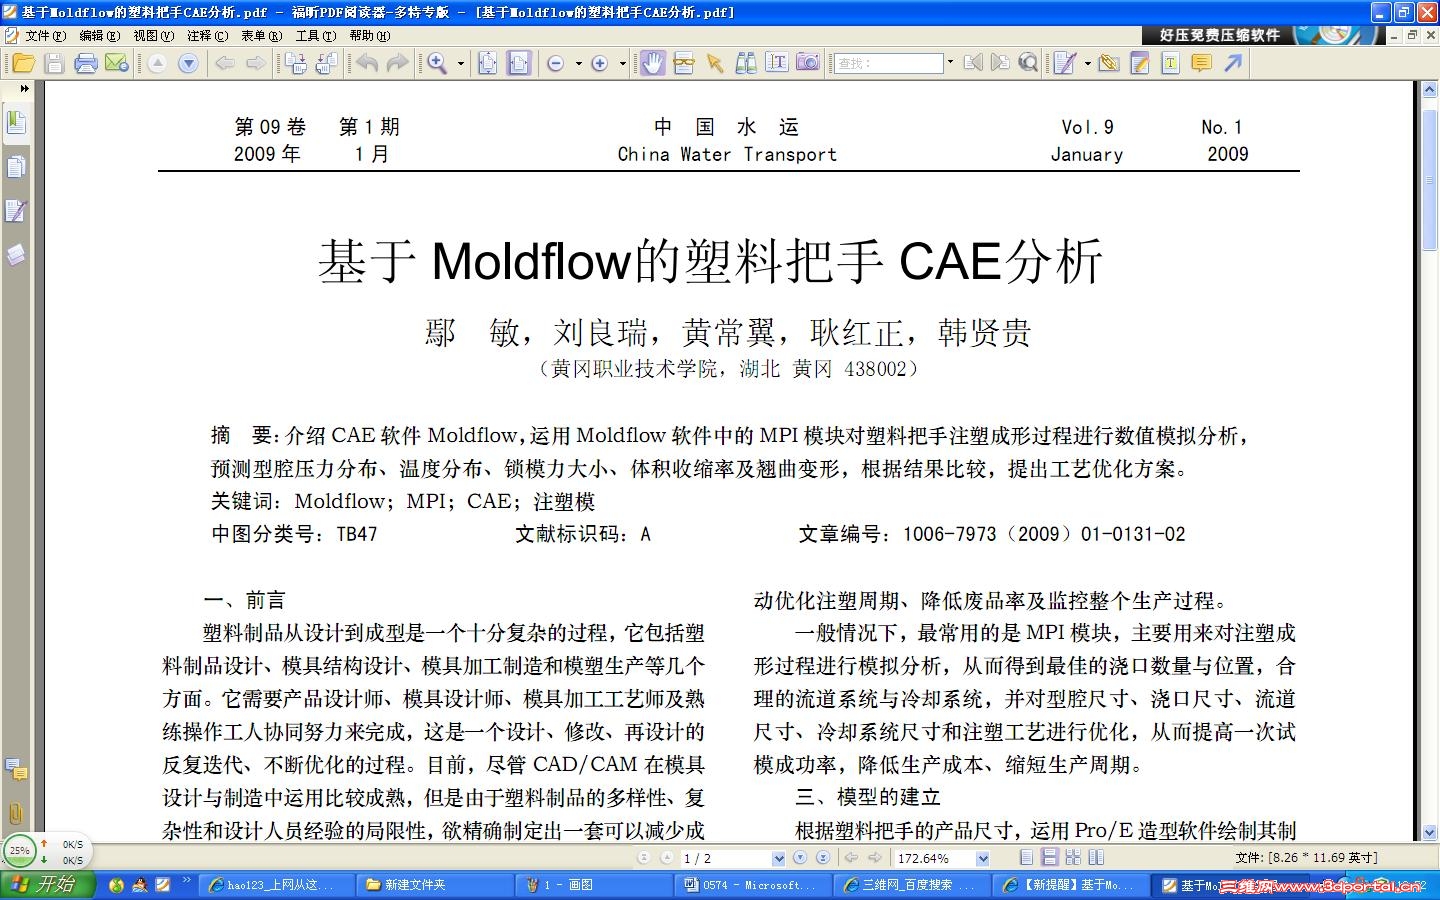This screenshot has height=900, width=1440.
Task: Click the Redo curved arrow icon
Action: tap(398, 63)
